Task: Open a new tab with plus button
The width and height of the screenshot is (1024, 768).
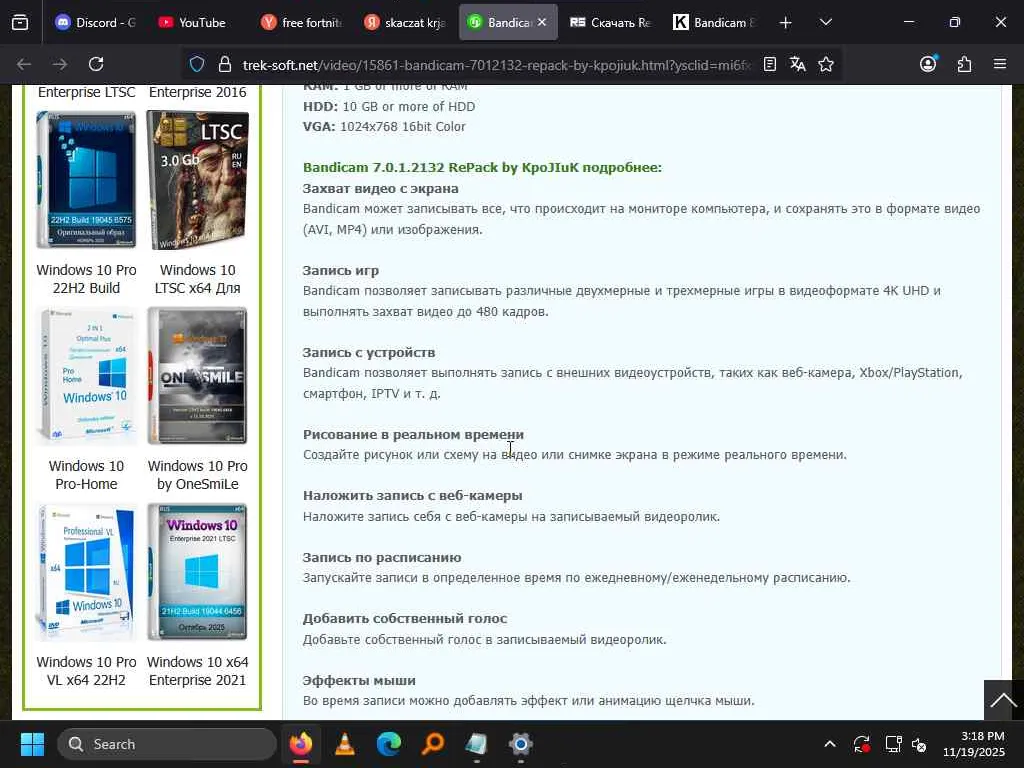Action: 786,23
